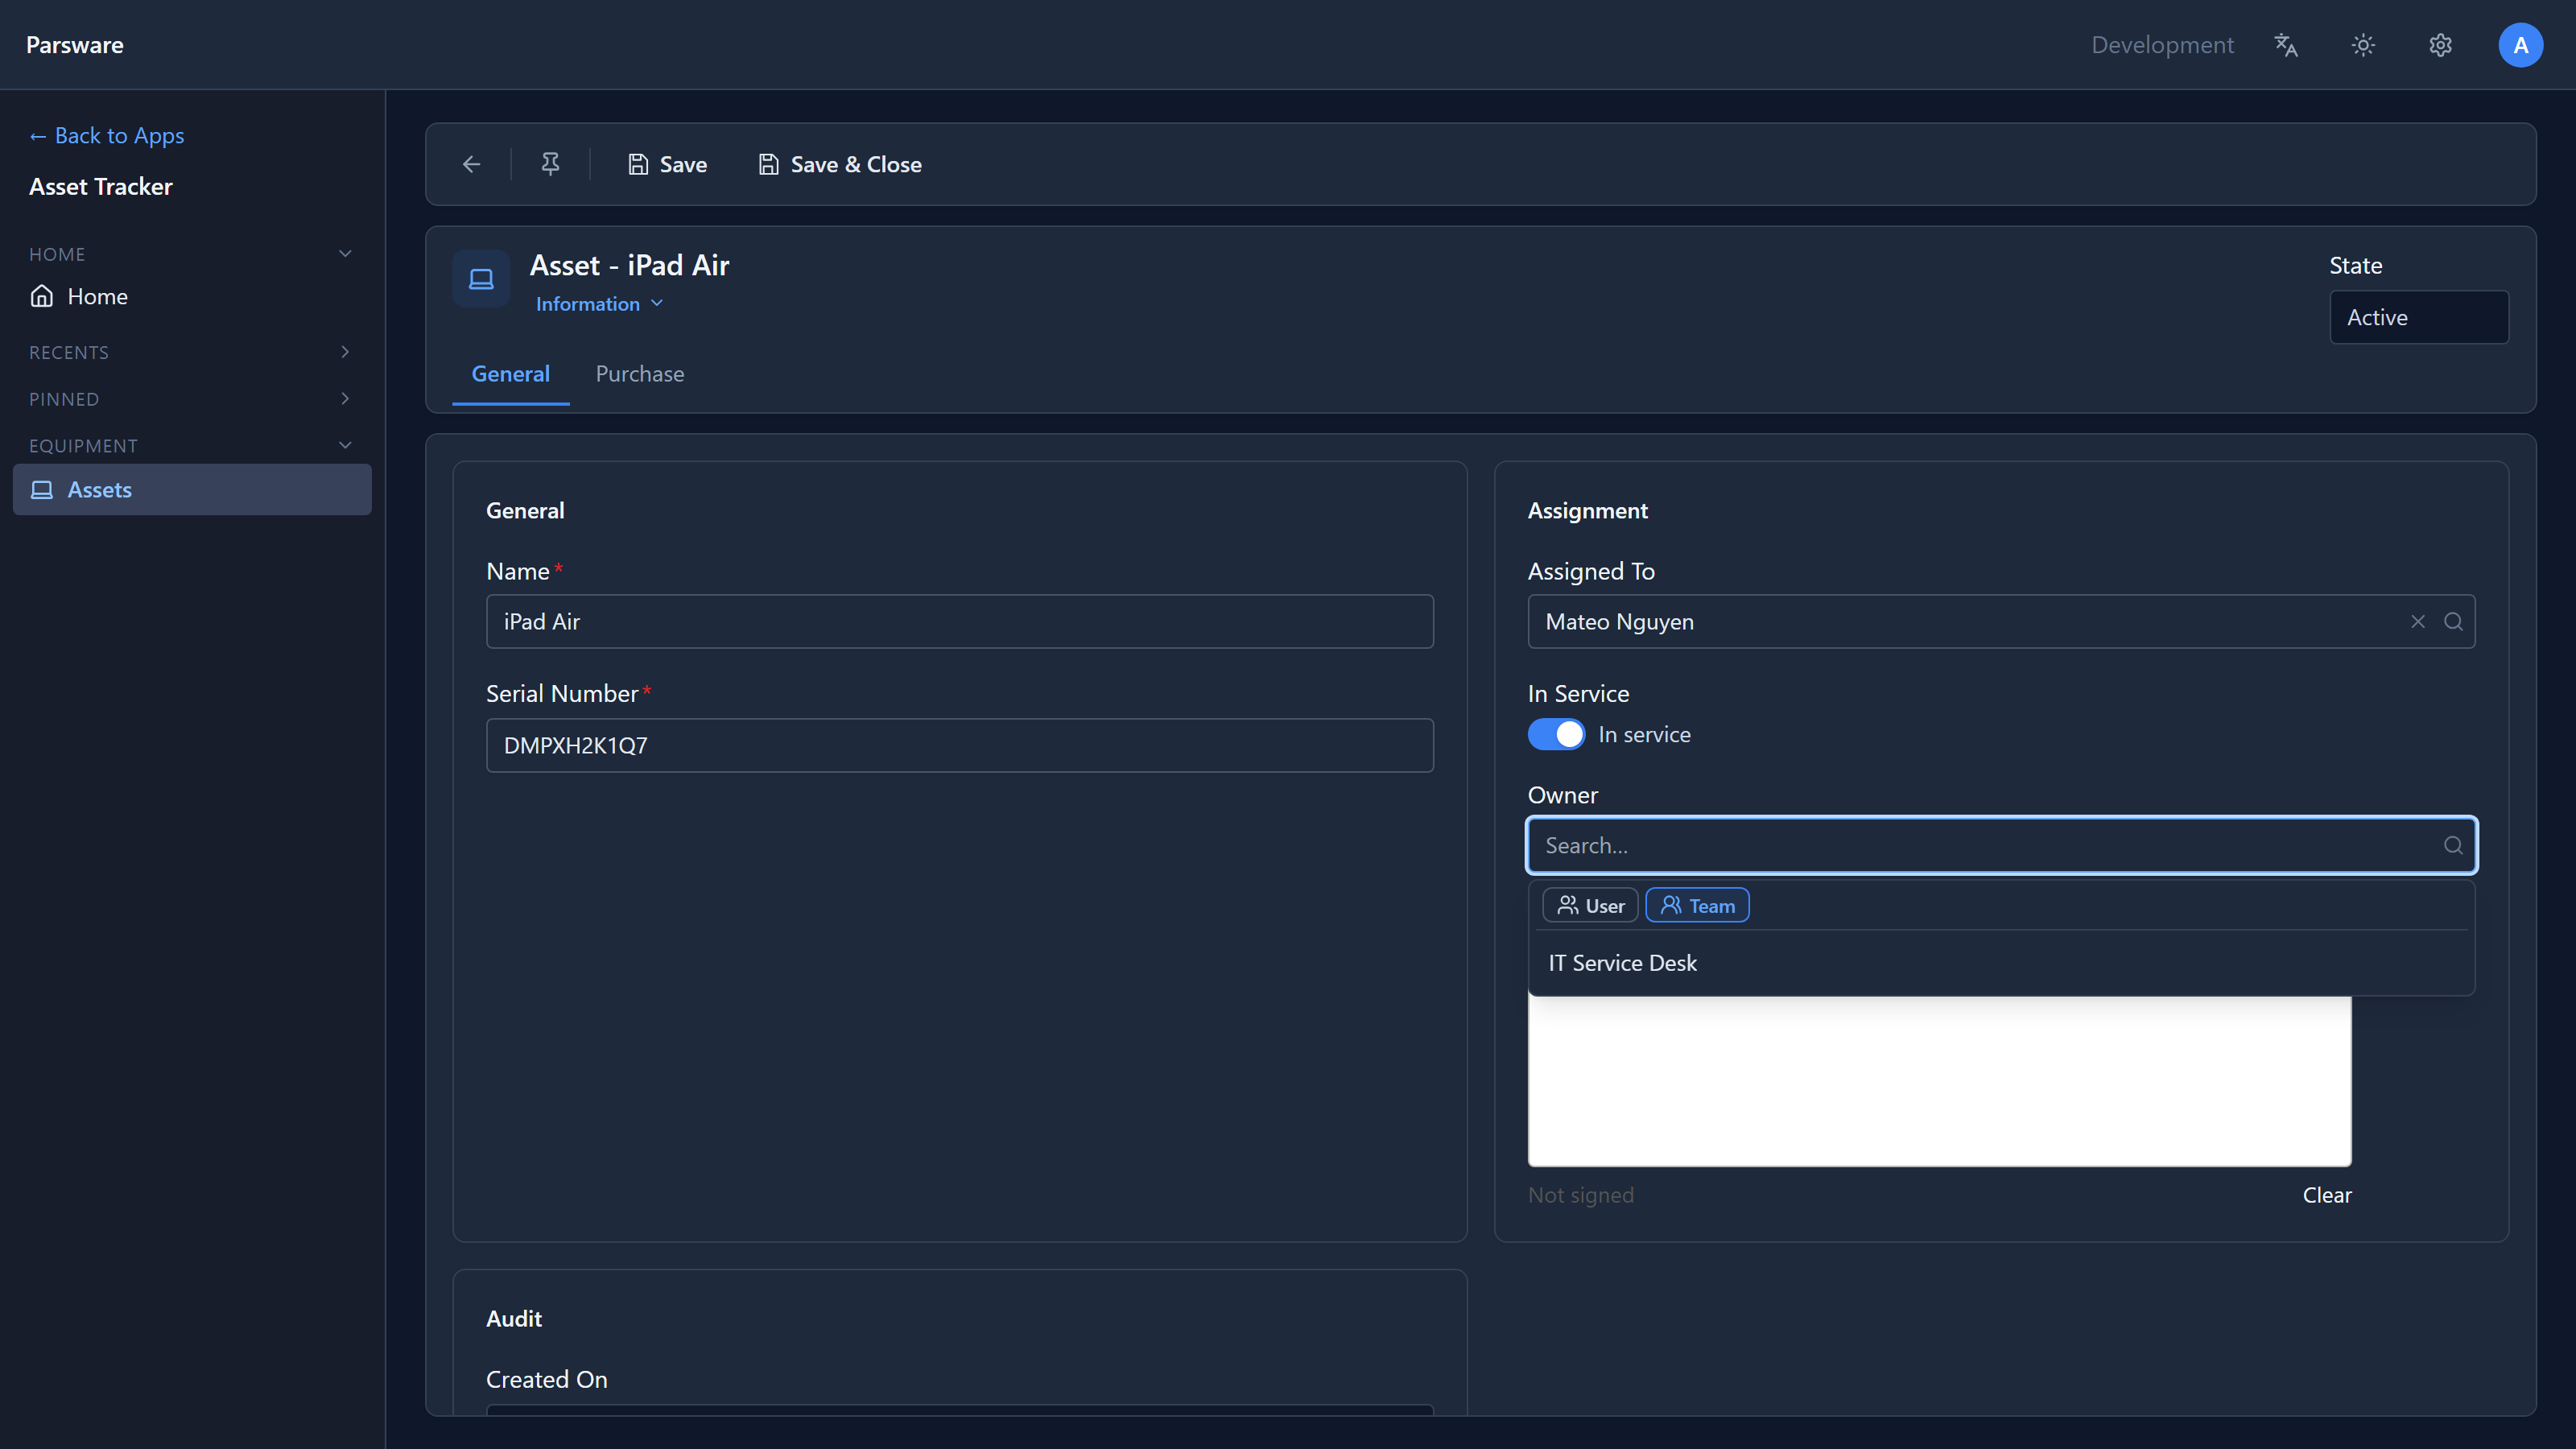Pin this asset record
The height and width of the screenshot is (1449, 2576).
[x=550, y=164]
